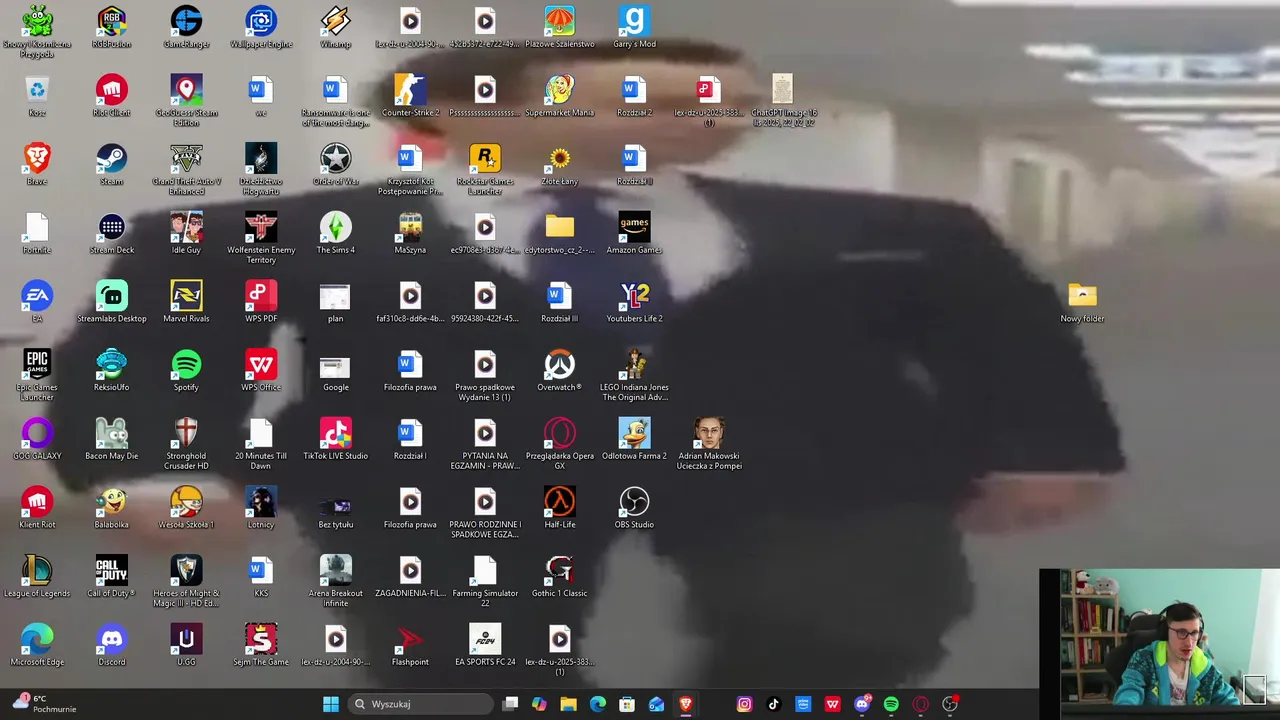Image resolution: width=1280 pixels, height=720 pixels.
Task: Launch Brave from the desktop icons
Action: click(x=37, y=165)
